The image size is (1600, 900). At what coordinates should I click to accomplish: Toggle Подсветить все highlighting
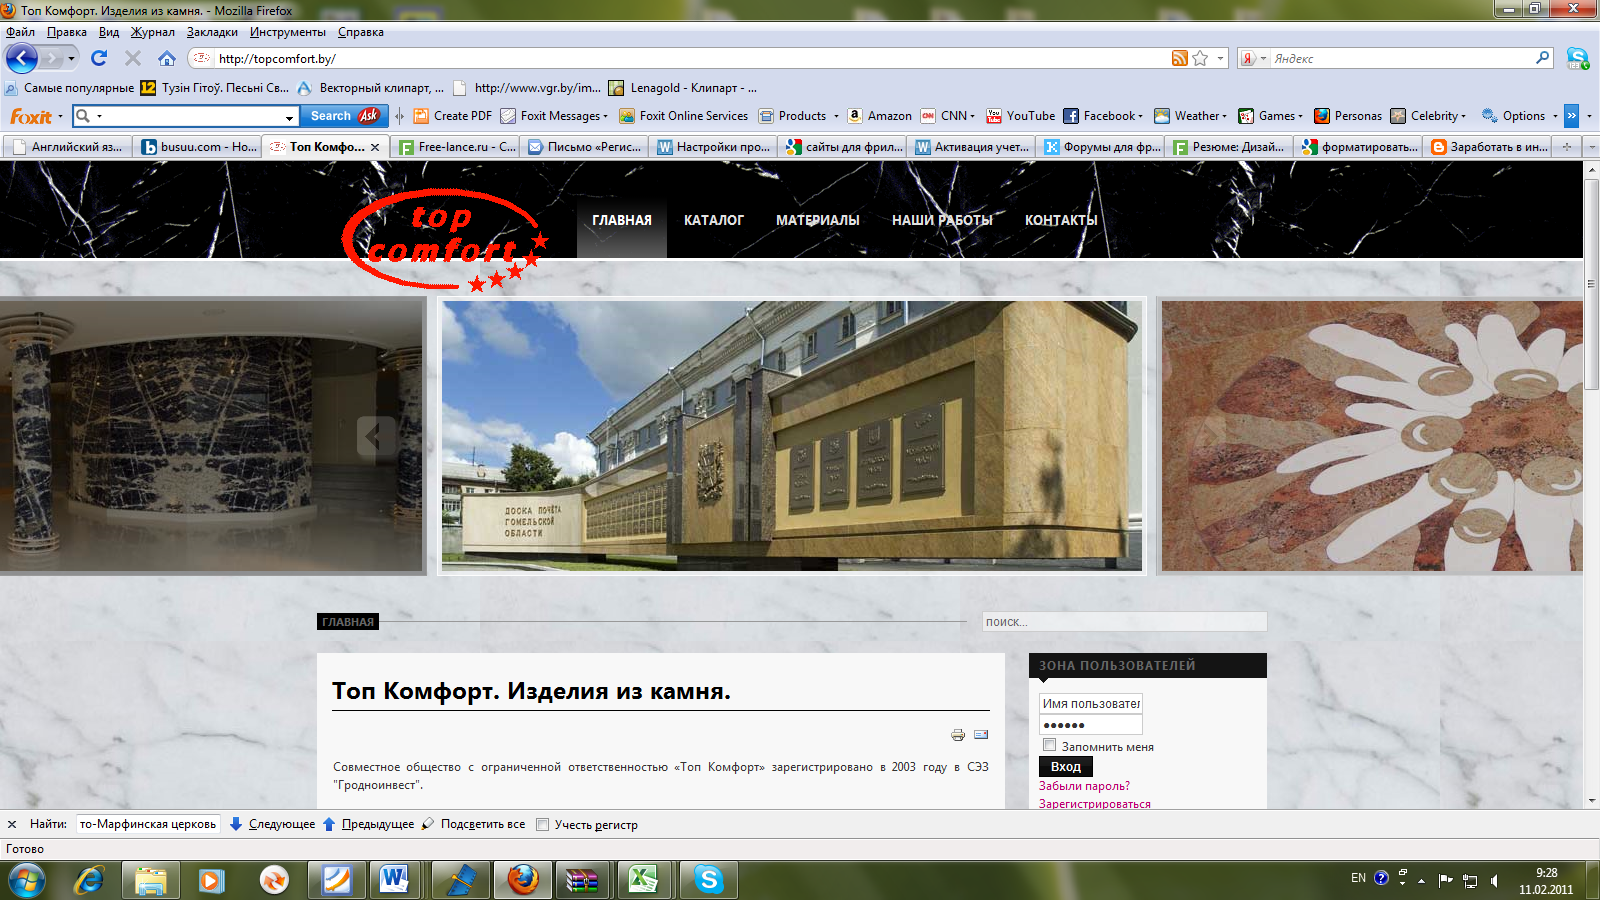(x=473, y=824)
